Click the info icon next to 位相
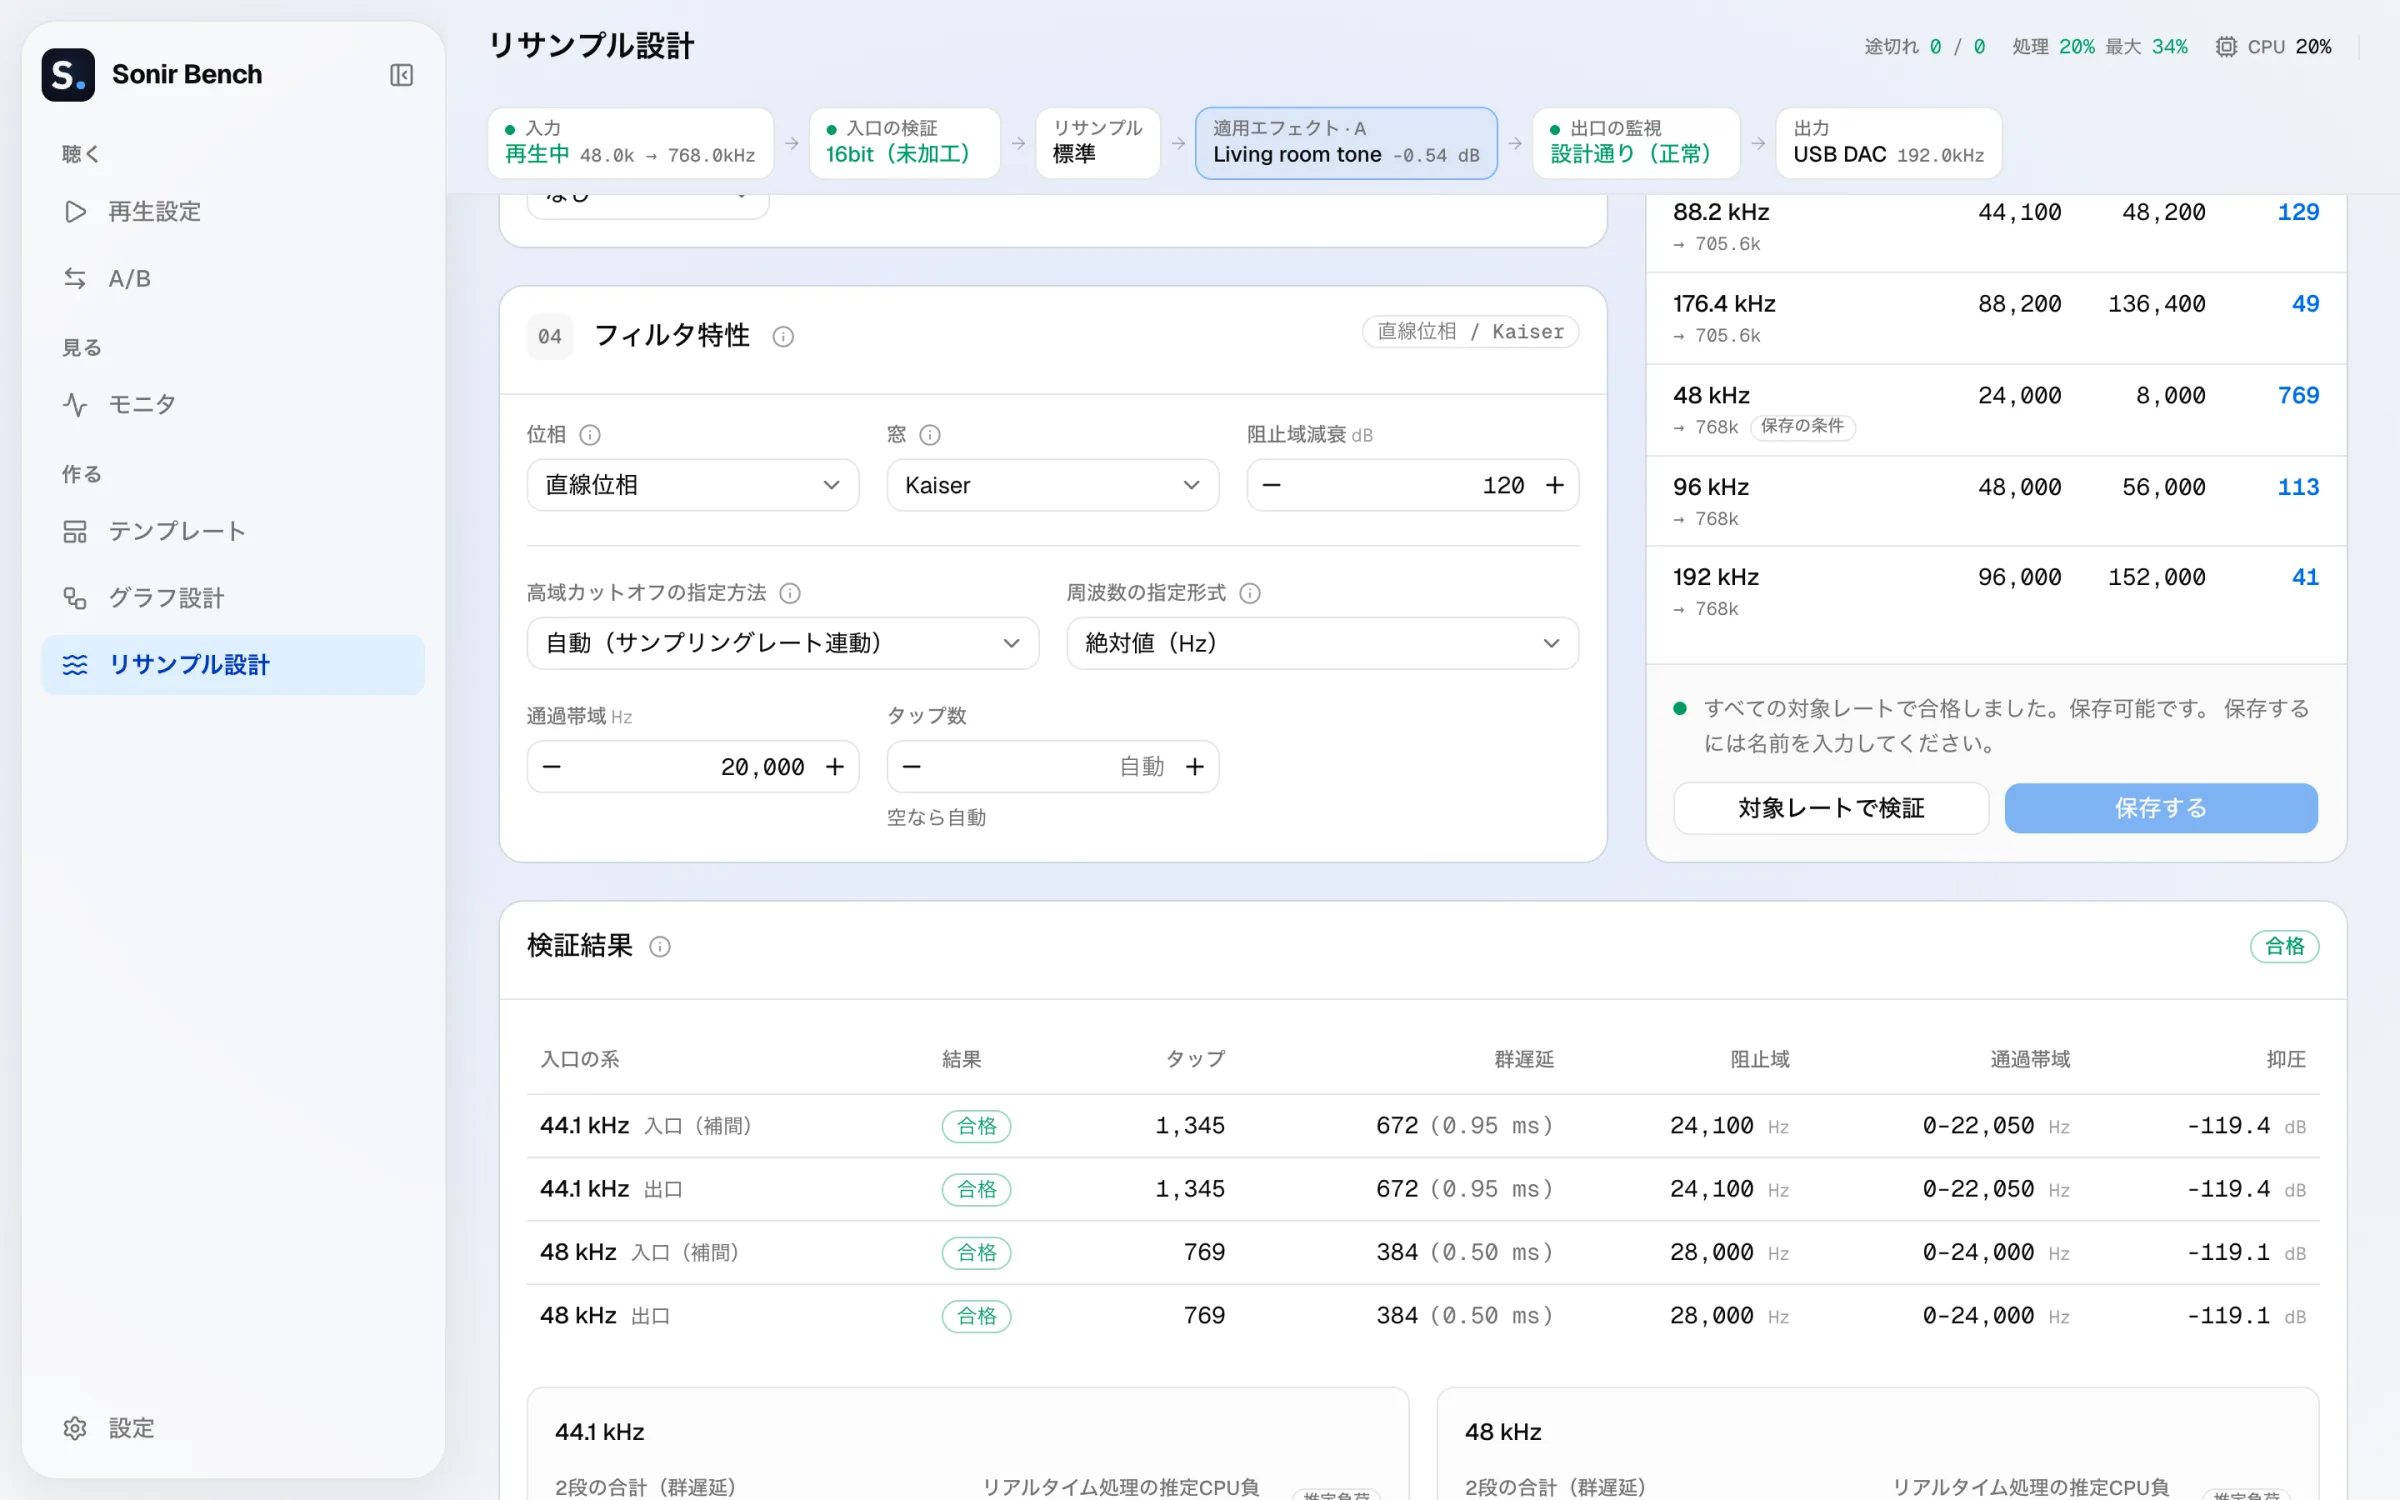 590,435
